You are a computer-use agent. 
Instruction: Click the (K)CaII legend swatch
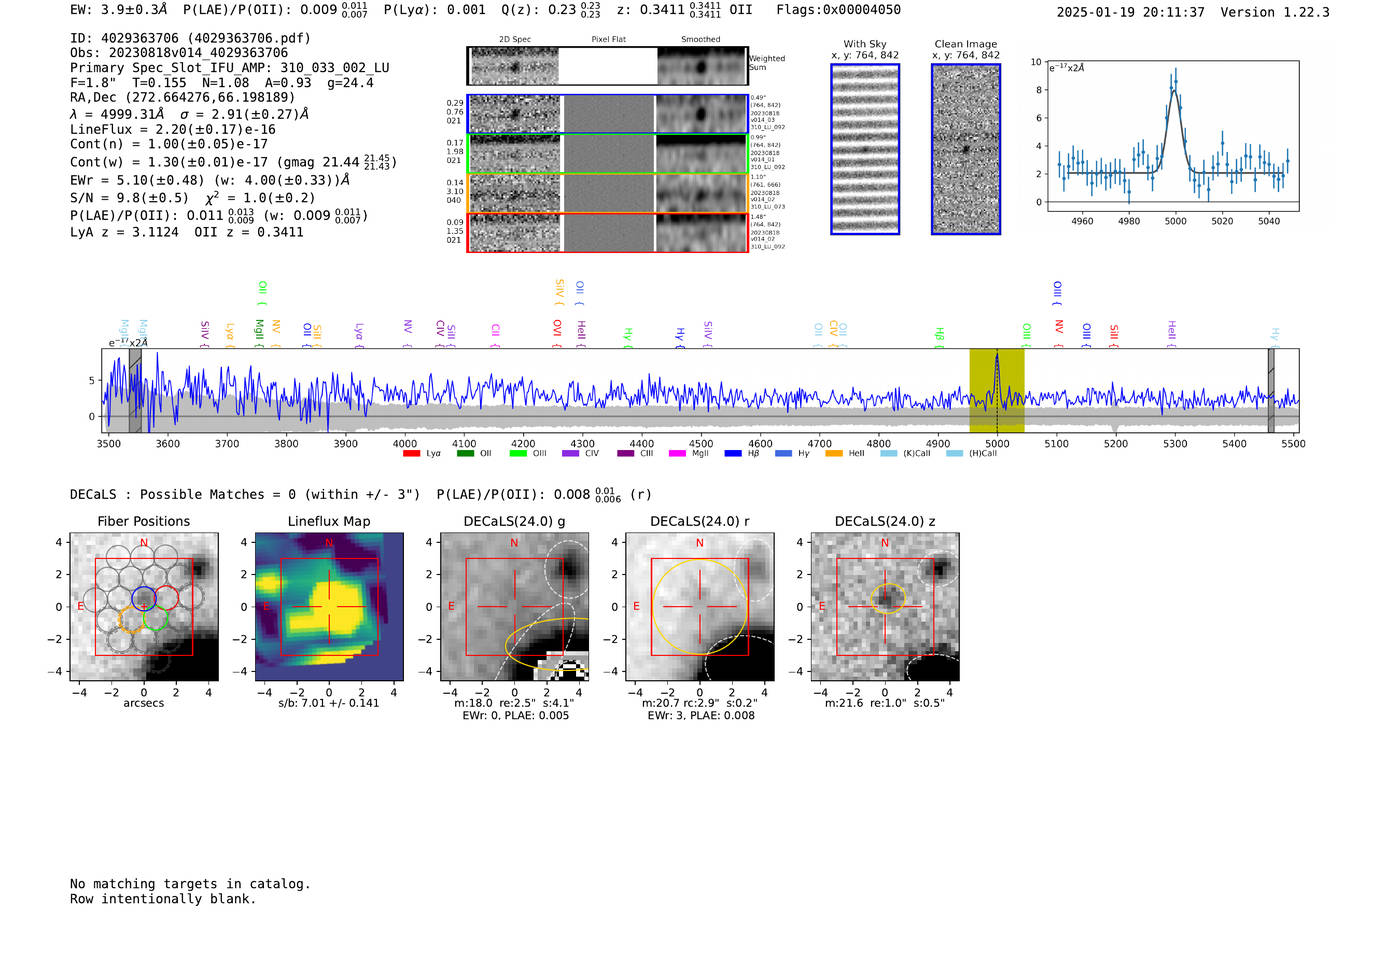888,454
